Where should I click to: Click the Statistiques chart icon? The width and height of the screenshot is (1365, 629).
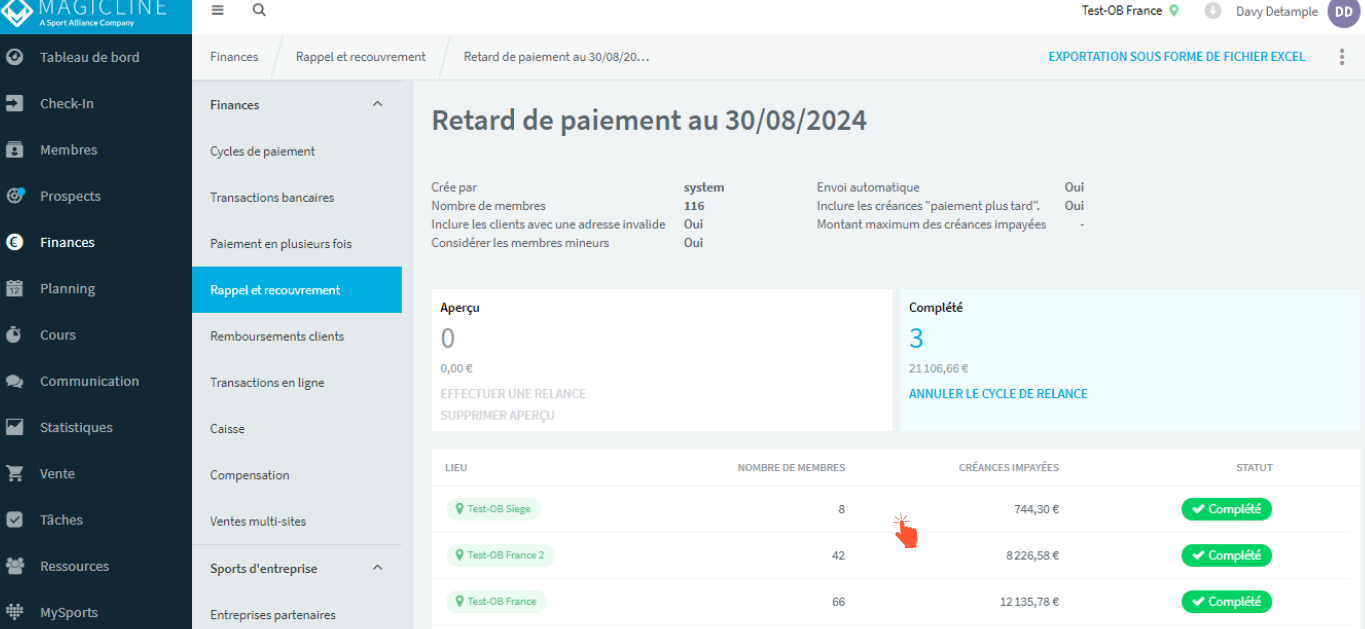pyautogui.click(x=15, y=427)
